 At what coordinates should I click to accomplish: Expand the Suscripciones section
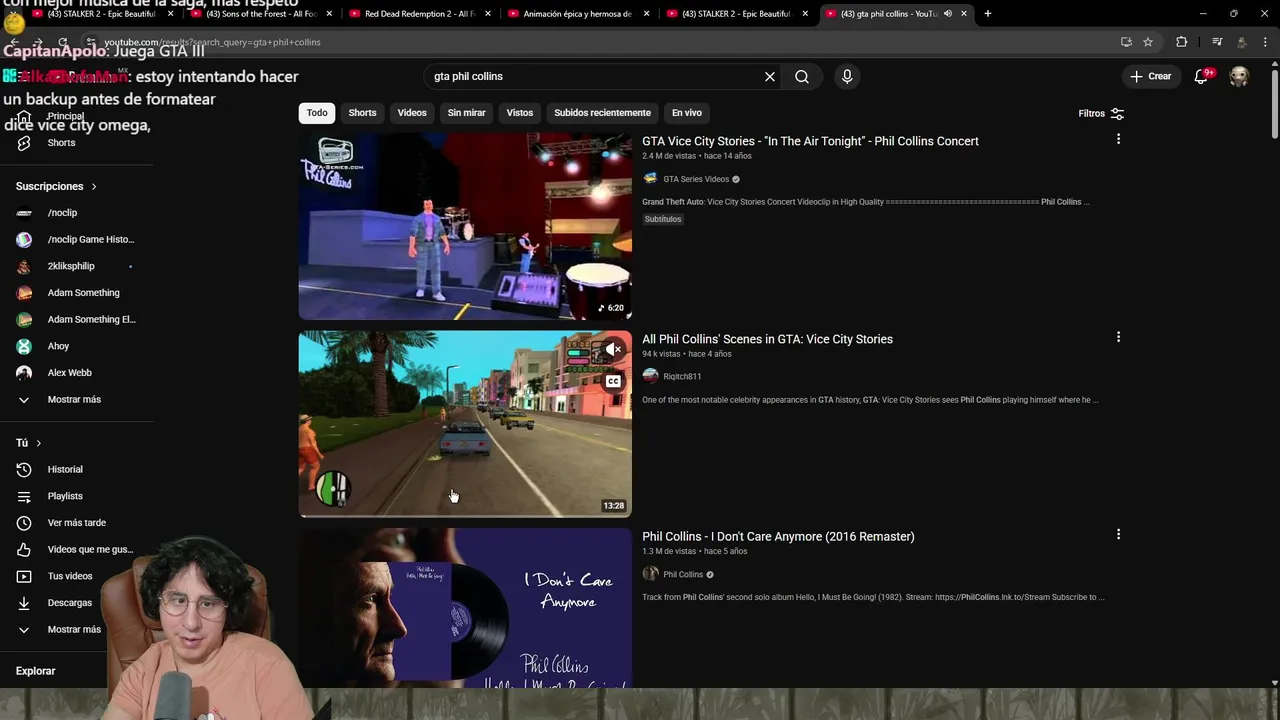pos(56,186)
